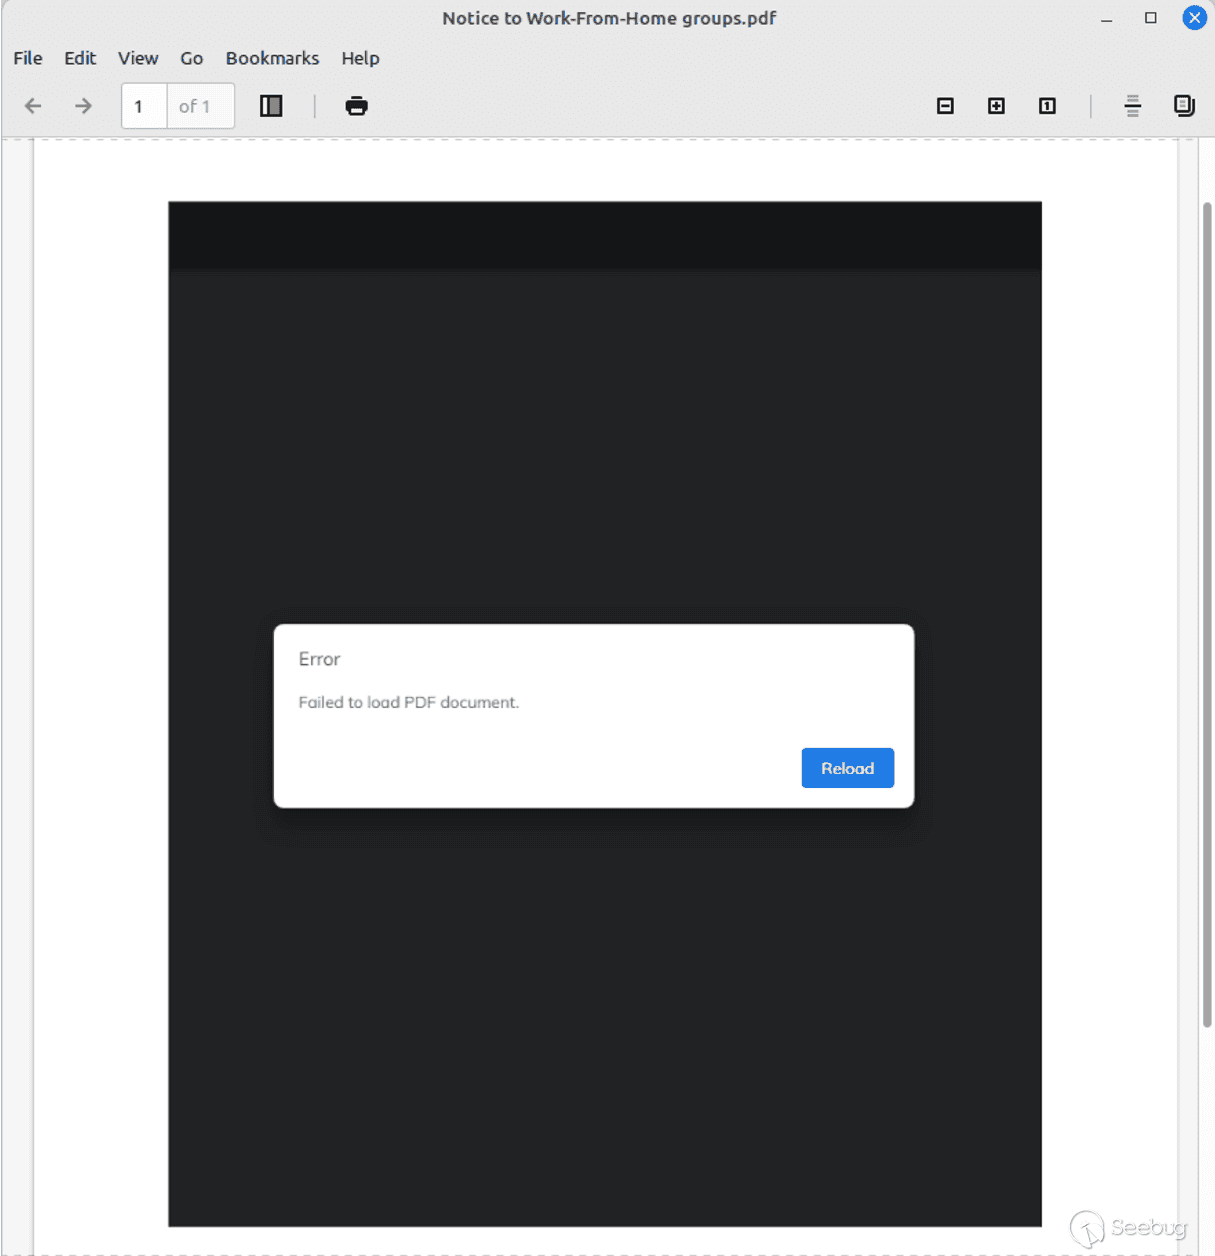Zoom out of the document

tap(945, 105)
